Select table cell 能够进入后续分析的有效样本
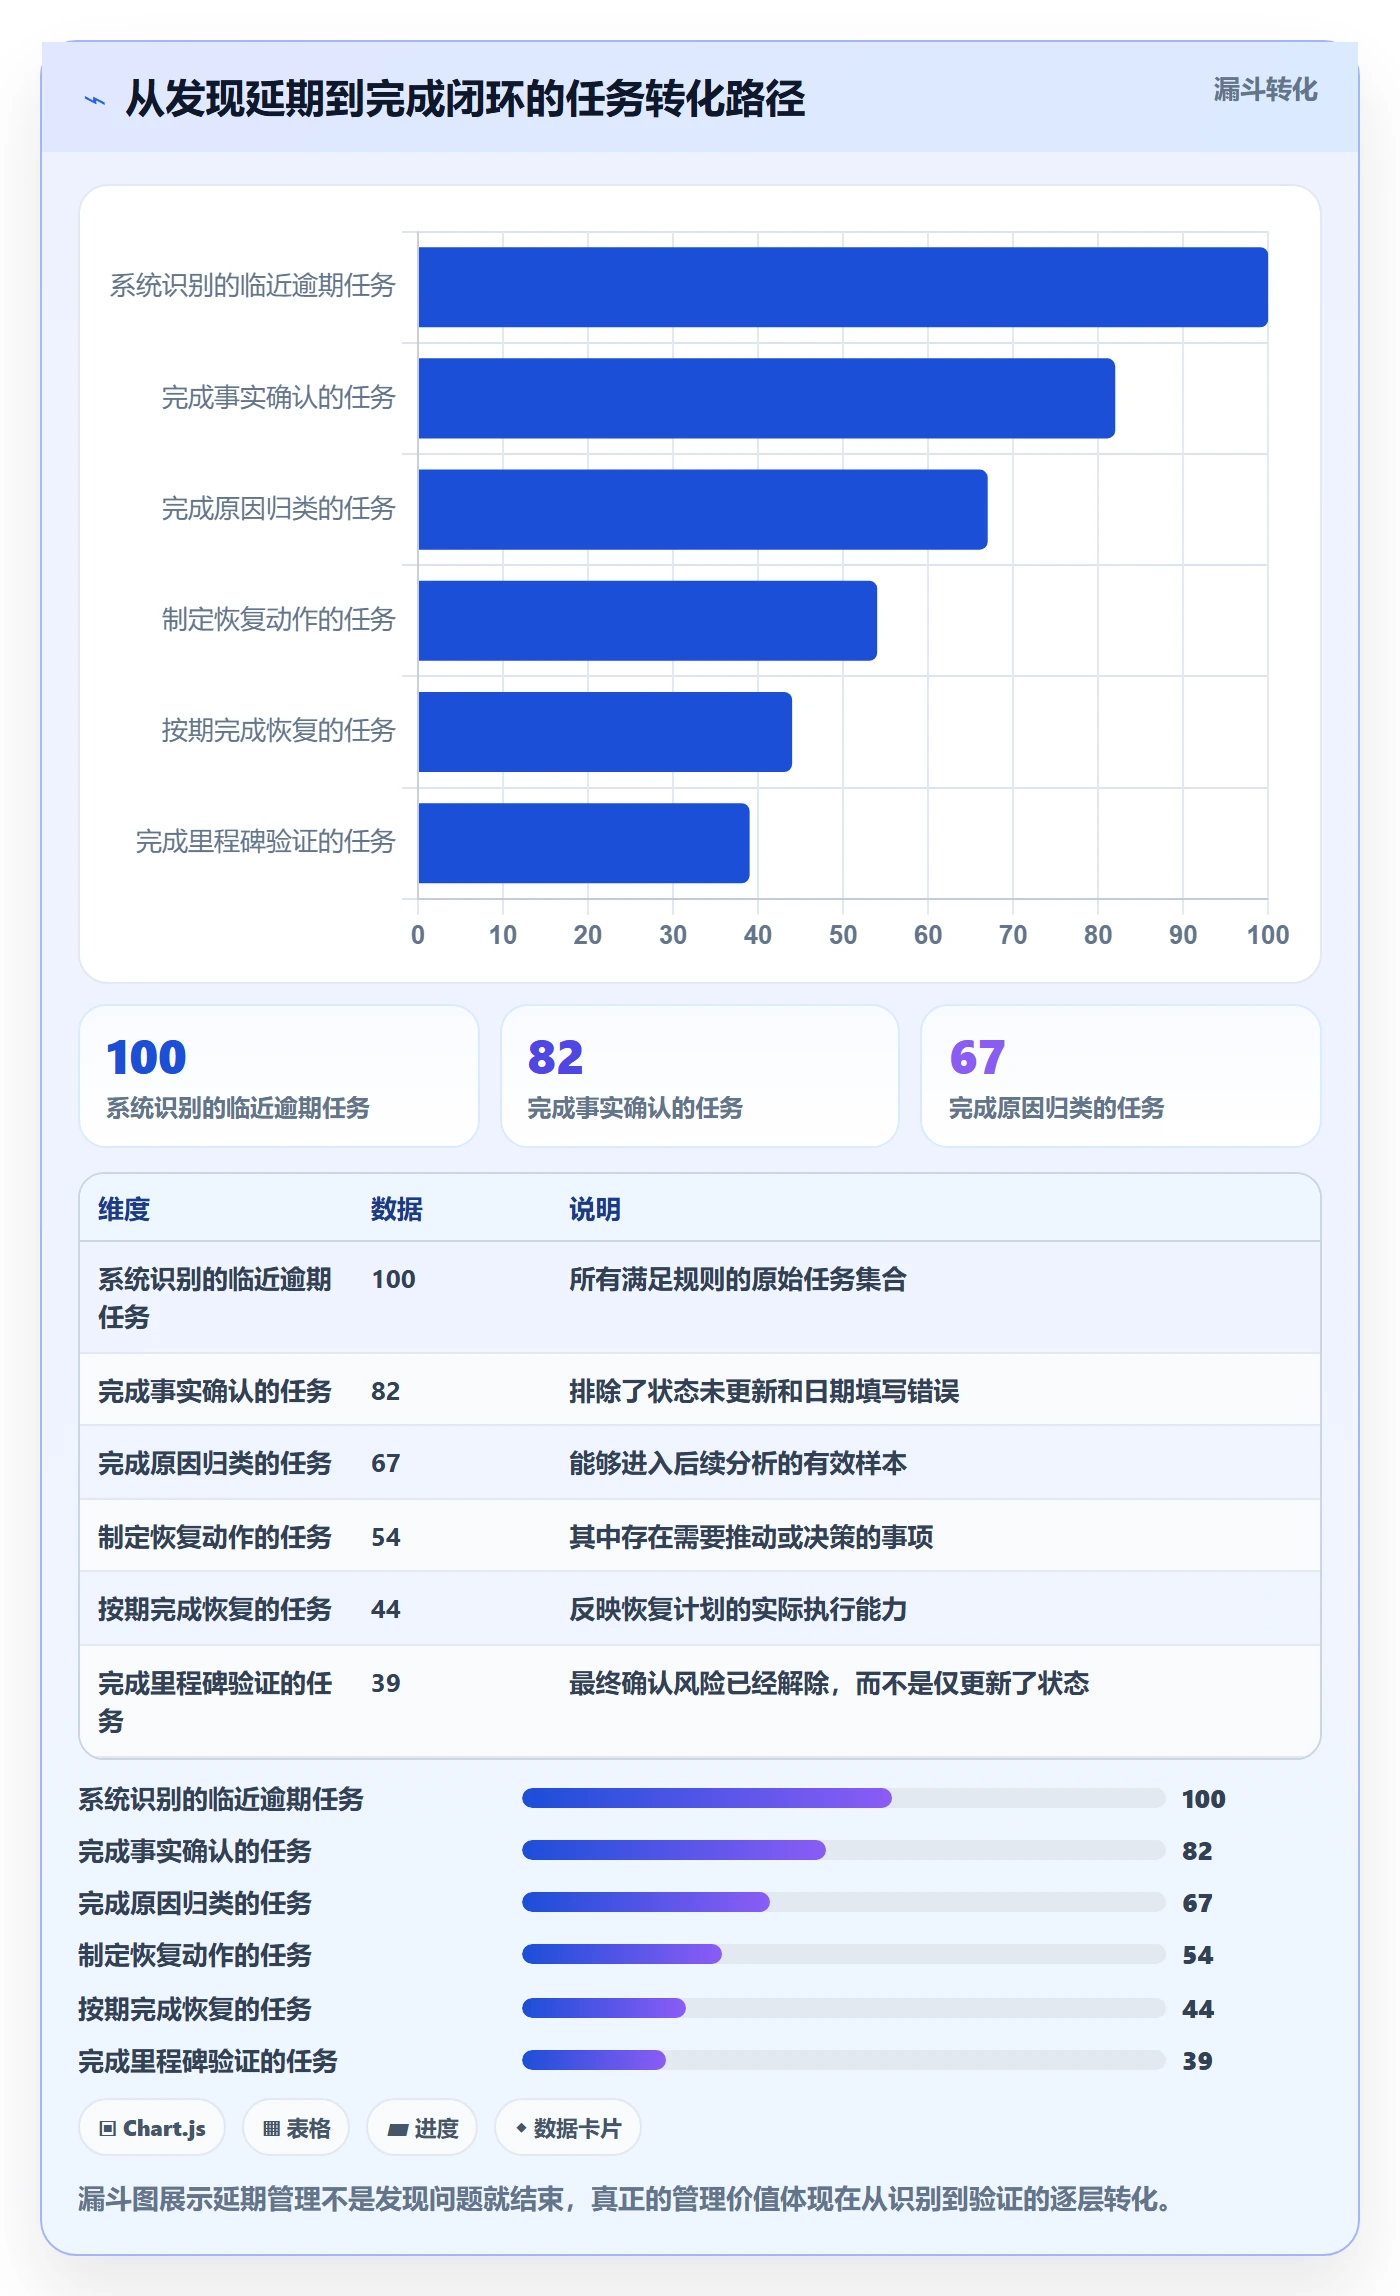Viewport: 1400px width, 2296px height. [x=738, y=1463]
